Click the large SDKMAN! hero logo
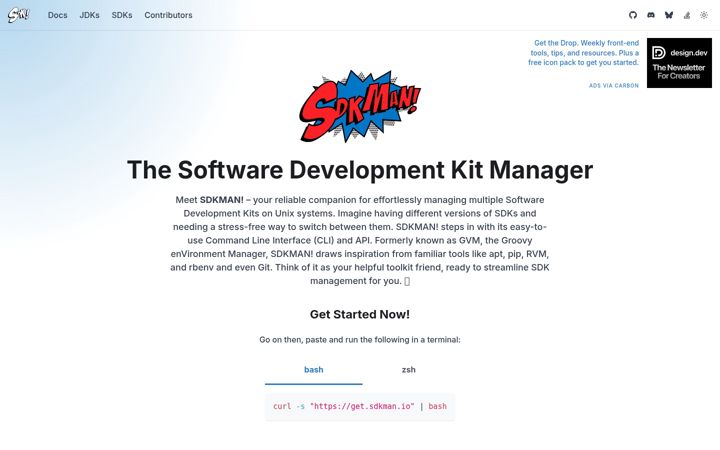720x450 pixels. (x=360, y=106)
